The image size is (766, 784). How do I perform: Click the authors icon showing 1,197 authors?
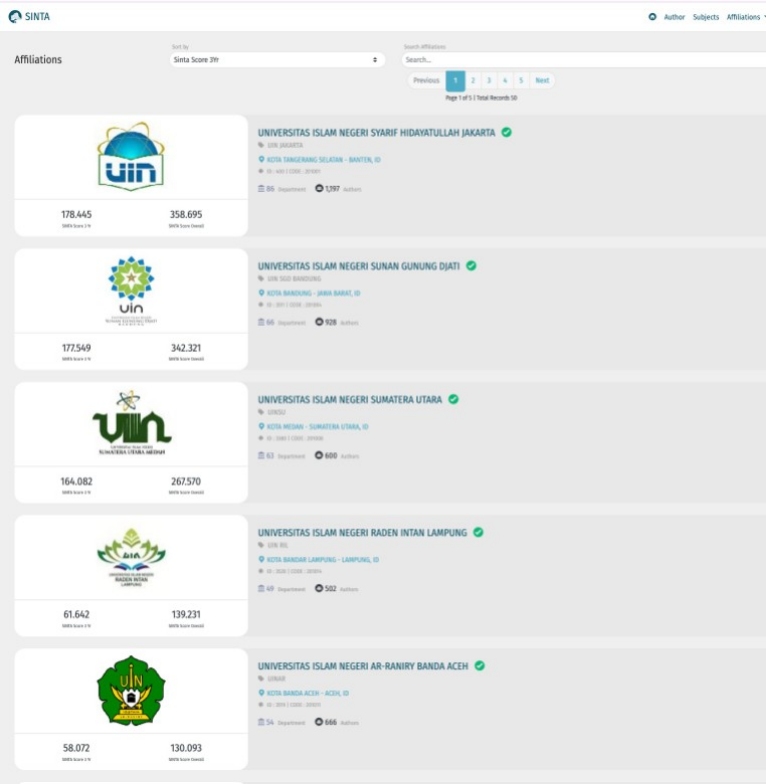[x=319, y=188]
